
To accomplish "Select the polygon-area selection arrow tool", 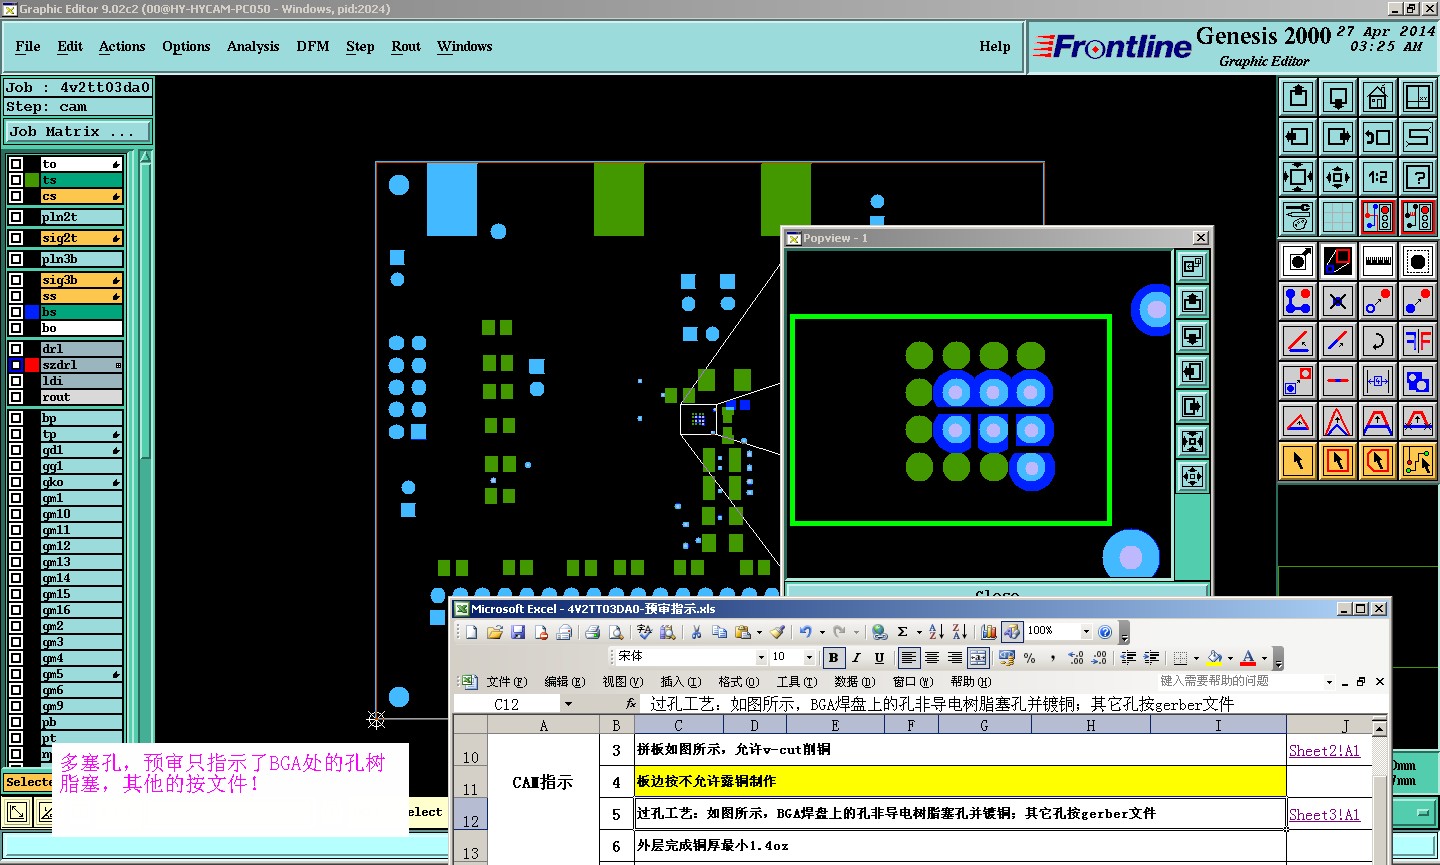I will (x=1378, y=461).
